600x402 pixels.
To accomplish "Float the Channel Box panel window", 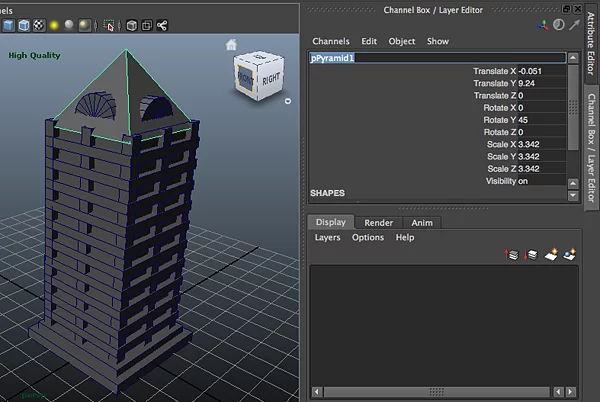I will coord(567,9).
